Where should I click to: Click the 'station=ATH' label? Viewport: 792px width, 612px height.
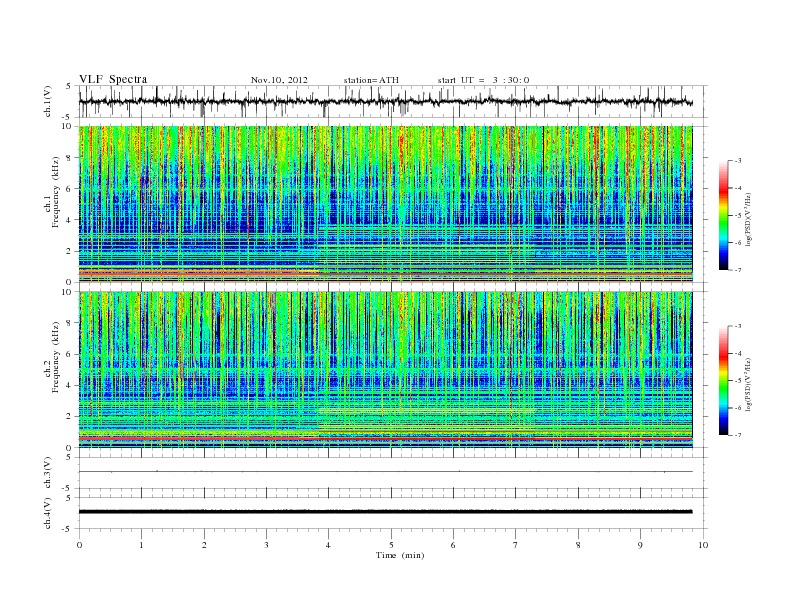point(371,80)
